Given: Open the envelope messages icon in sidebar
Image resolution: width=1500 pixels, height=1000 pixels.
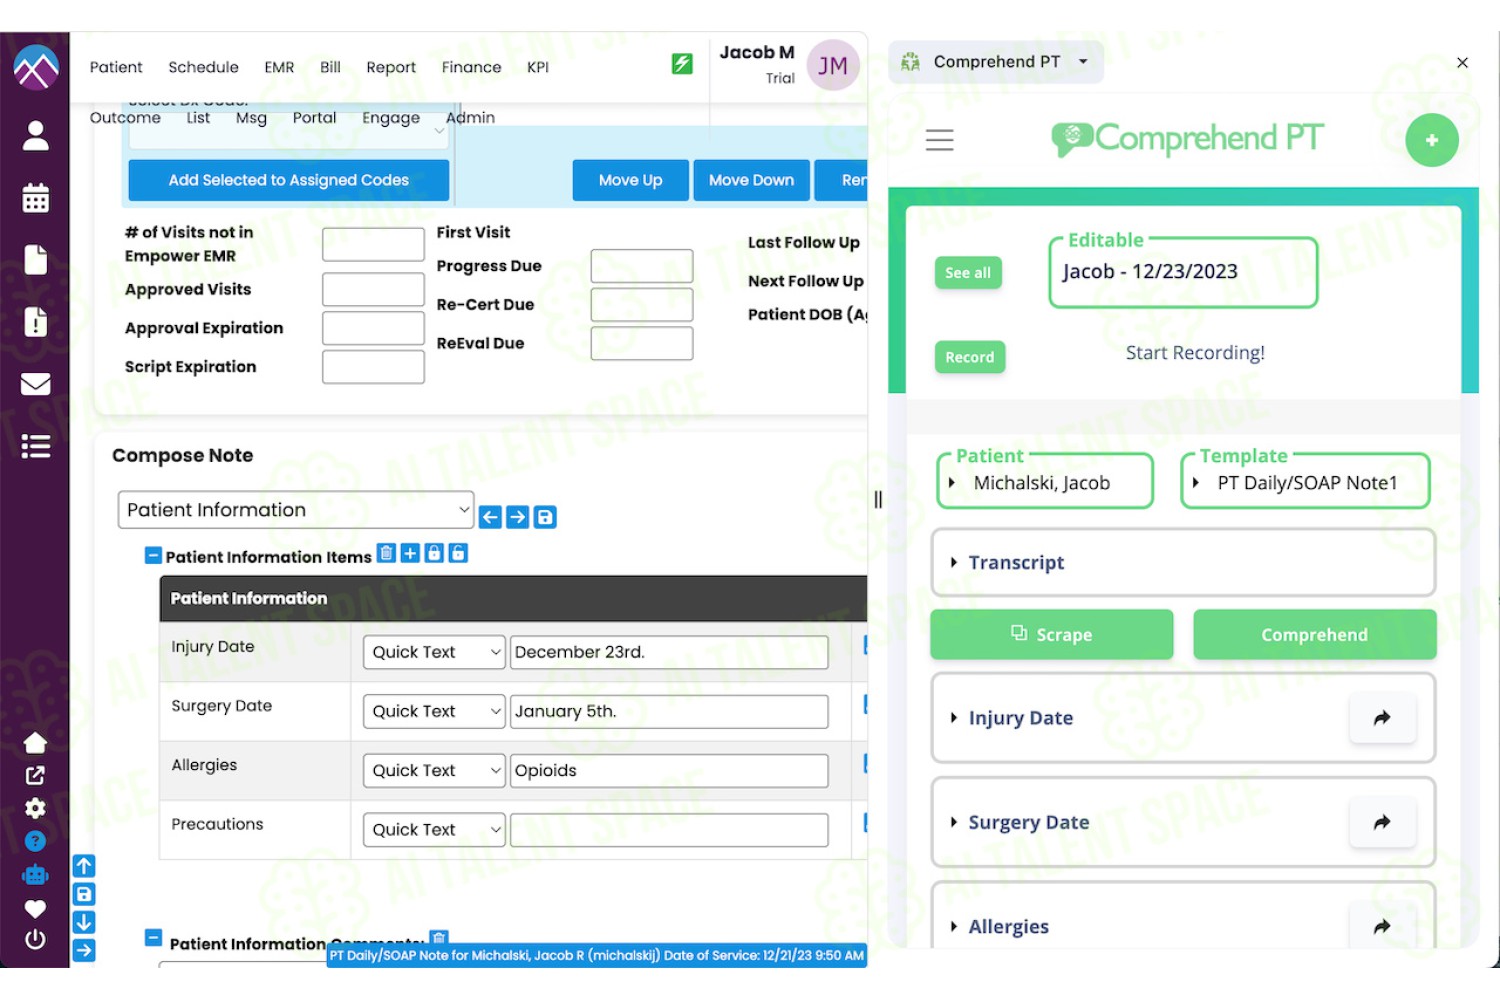Looking at the screenshot, I should (35, 384).
